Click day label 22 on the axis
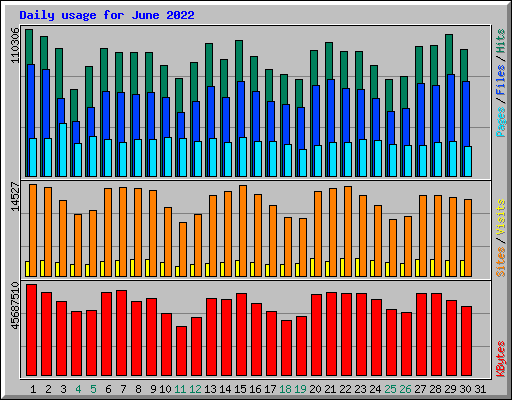Viewport: 512px width, 400px height. [x=345, y=389]
